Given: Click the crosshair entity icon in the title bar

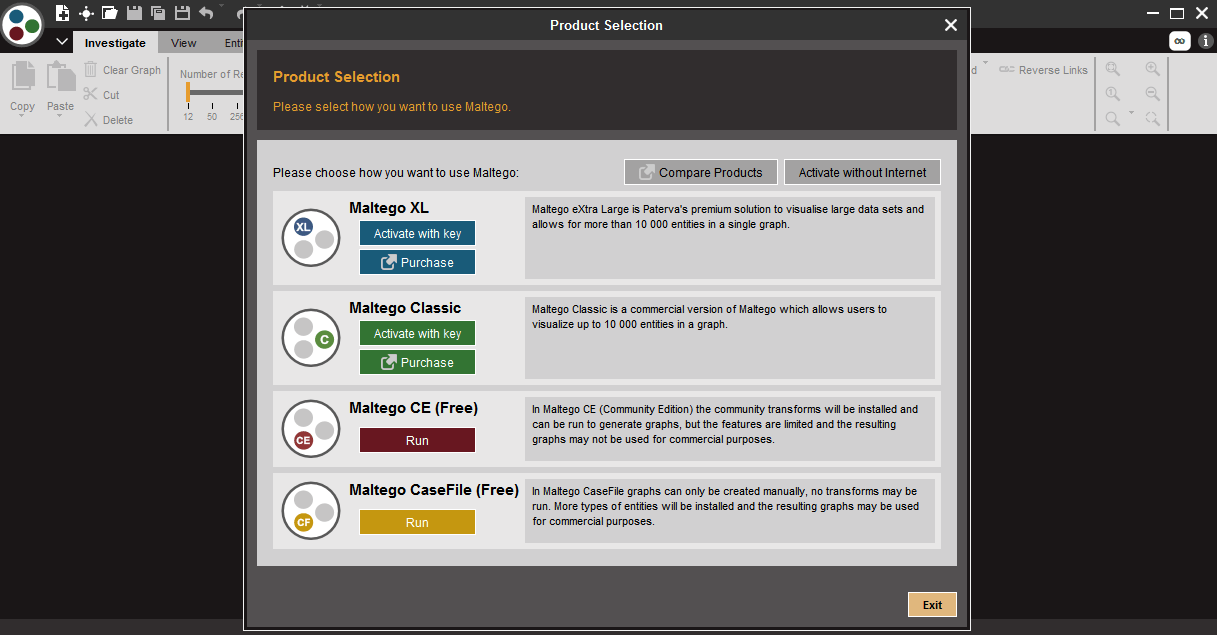Looking at the screenshot, I should [x=87, y=13].
